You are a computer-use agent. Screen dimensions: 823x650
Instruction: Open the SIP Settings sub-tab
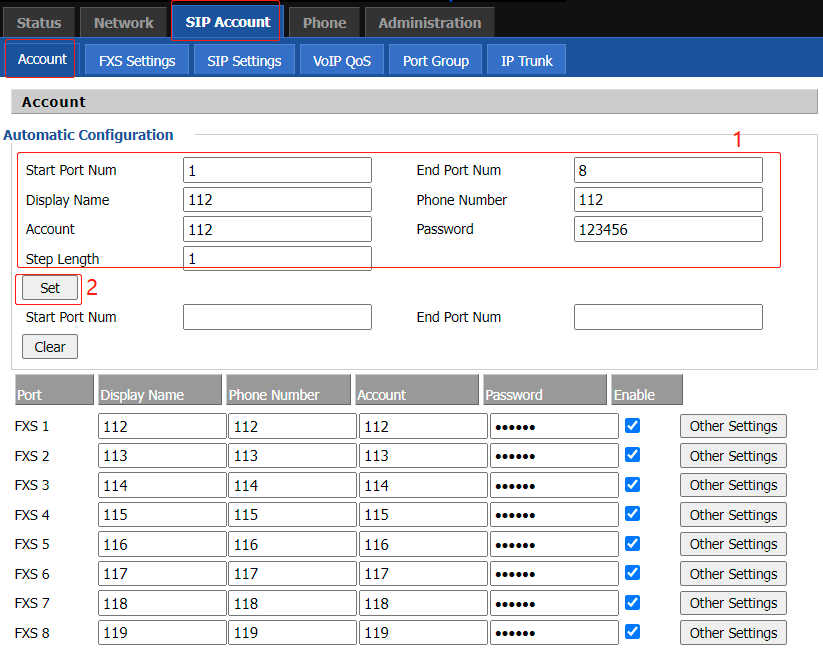(244, 60)
